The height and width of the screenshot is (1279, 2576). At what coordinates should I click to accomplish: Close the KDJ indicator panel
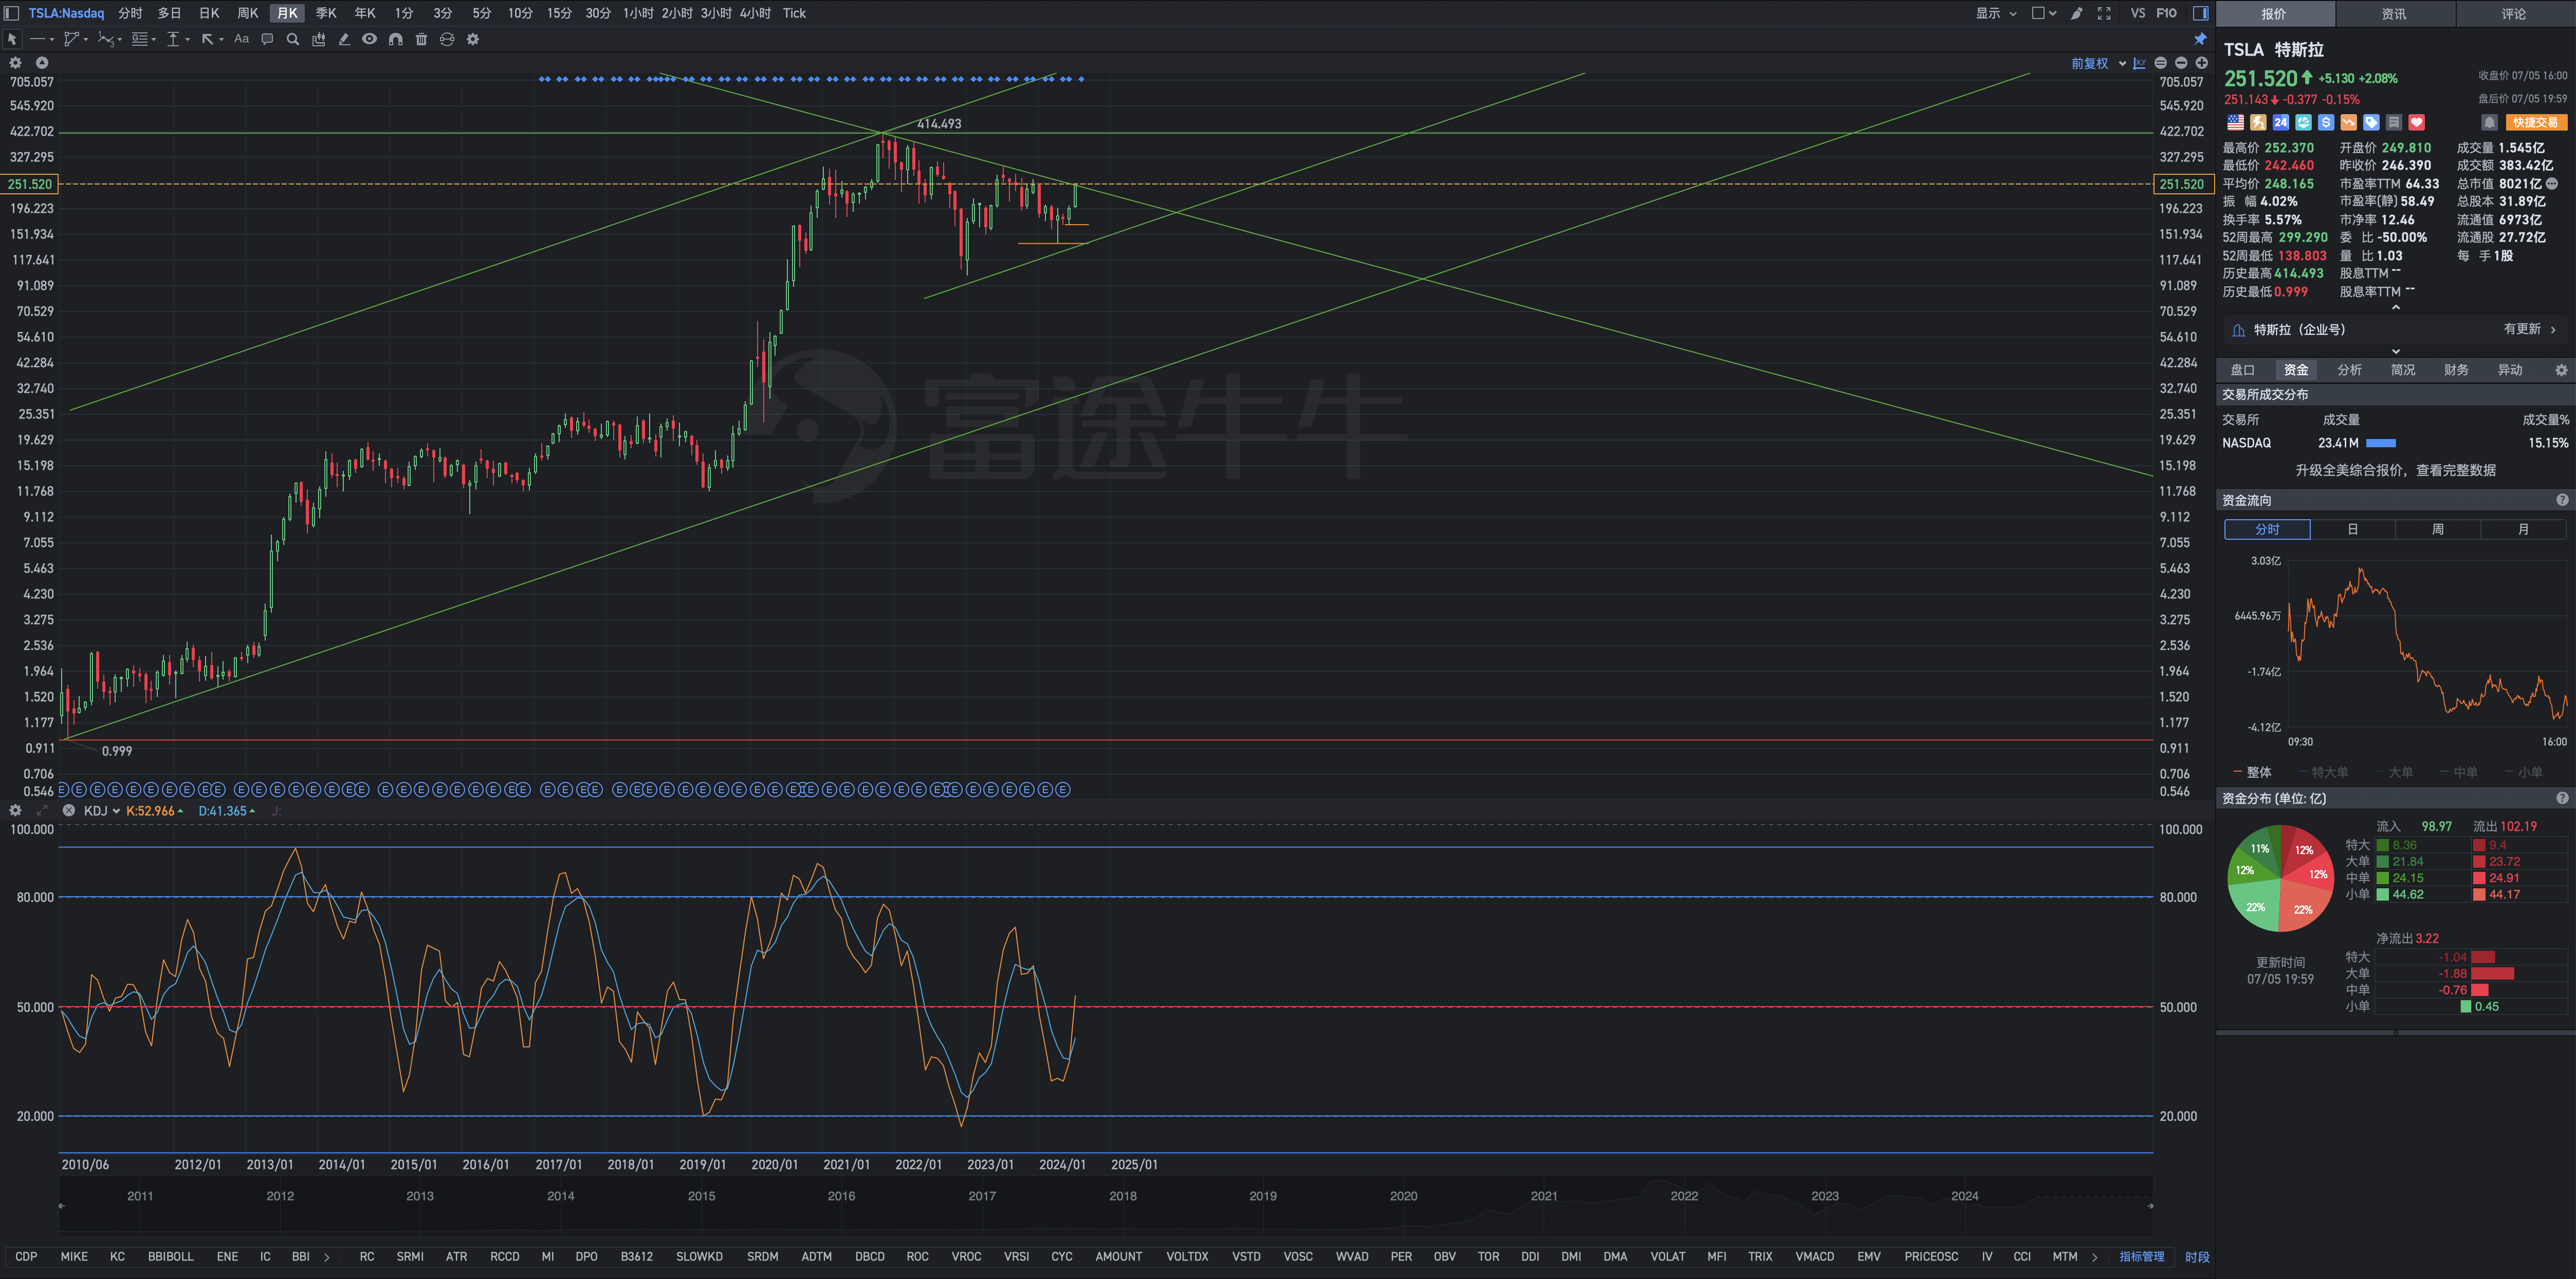tap(68, 810)
